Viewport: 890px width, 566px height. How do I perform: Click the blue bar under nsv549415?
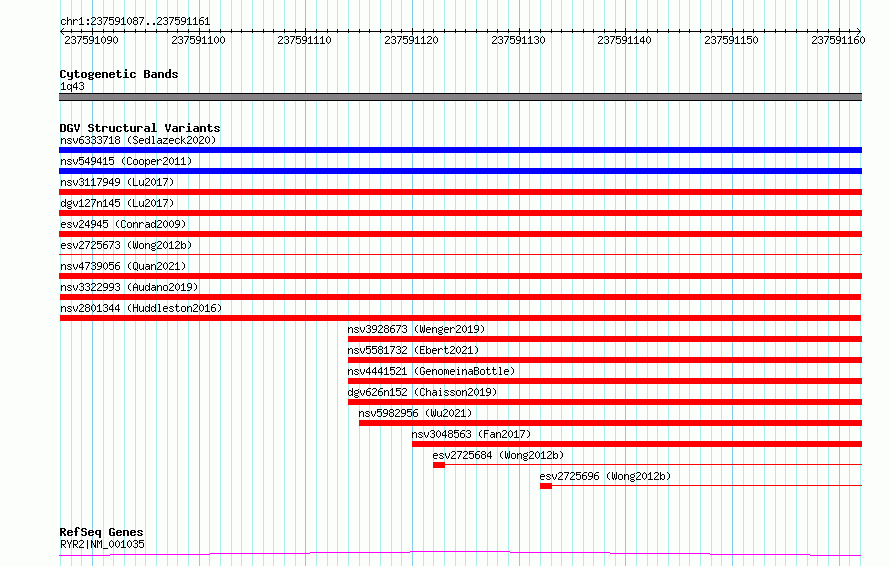(460, 171)
